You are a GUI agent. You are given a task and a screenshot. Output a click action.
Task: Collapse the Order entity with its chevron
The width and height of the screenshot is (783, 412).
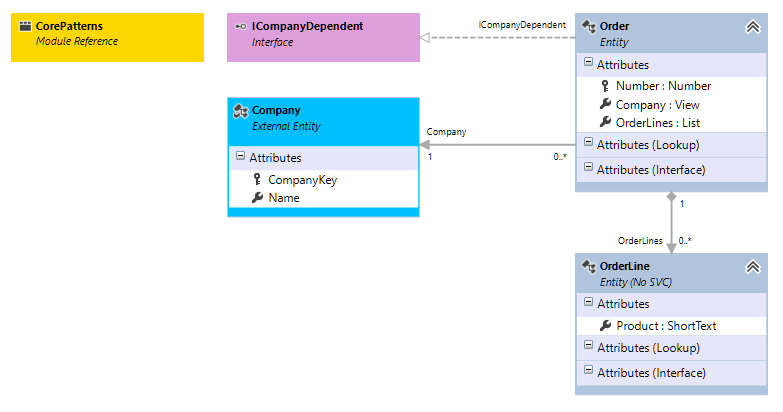(x=753, y=27)
